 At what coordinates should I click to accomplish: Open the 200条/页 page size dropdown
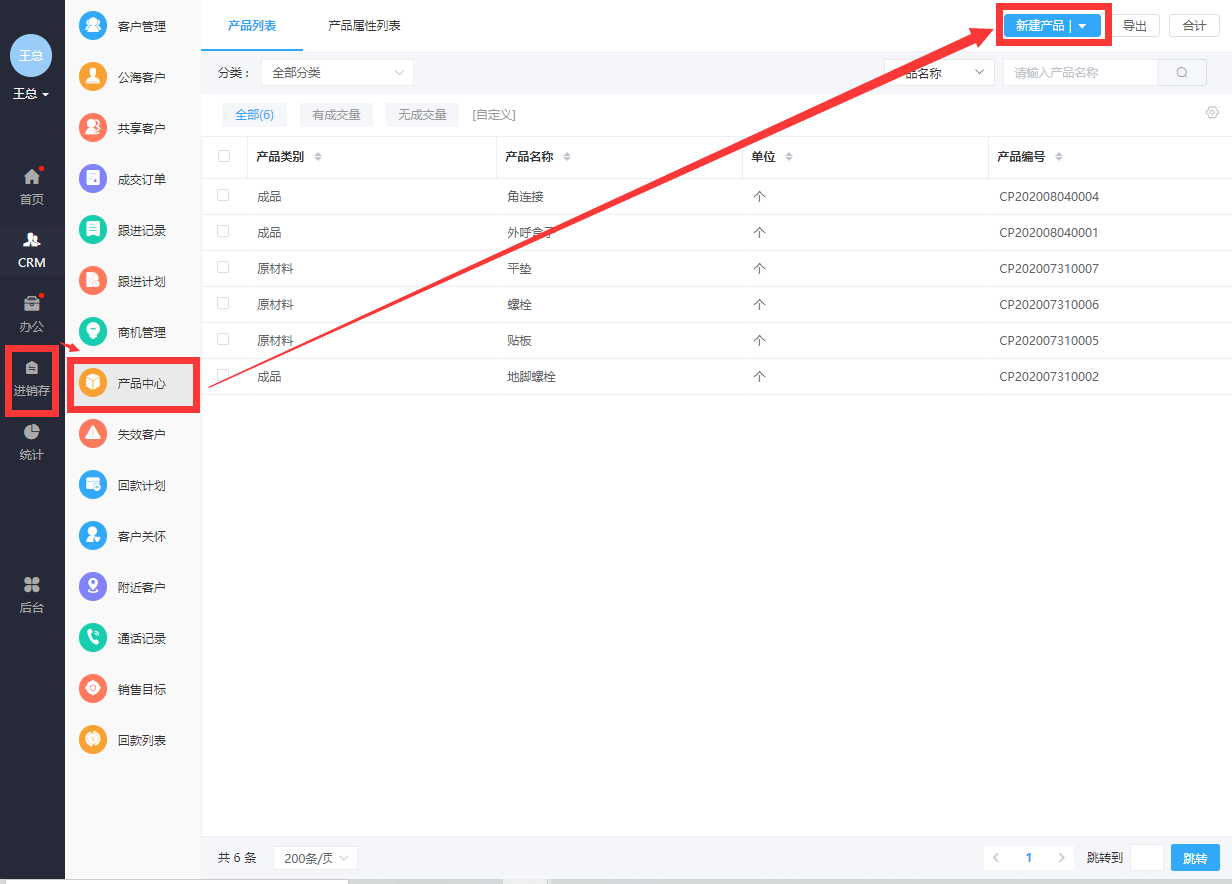point(315,858)
